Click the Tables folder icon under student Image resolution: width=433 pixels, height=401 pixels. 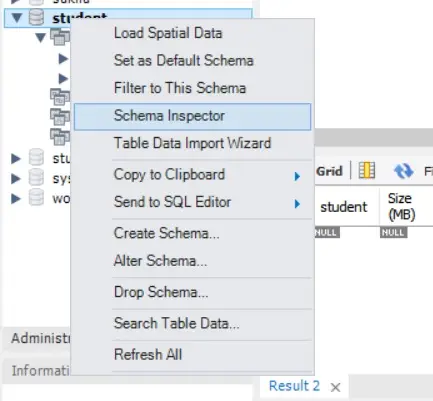click(x=60, y=37)
